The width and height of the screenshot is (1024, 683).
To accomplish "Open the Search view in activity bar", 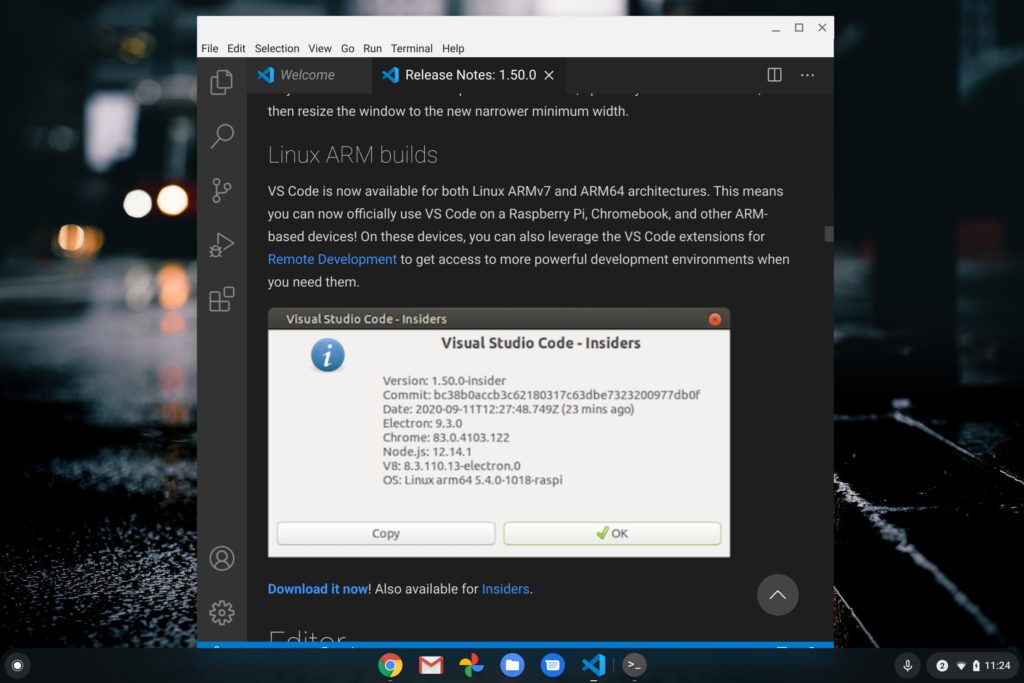I will point(222,136).
